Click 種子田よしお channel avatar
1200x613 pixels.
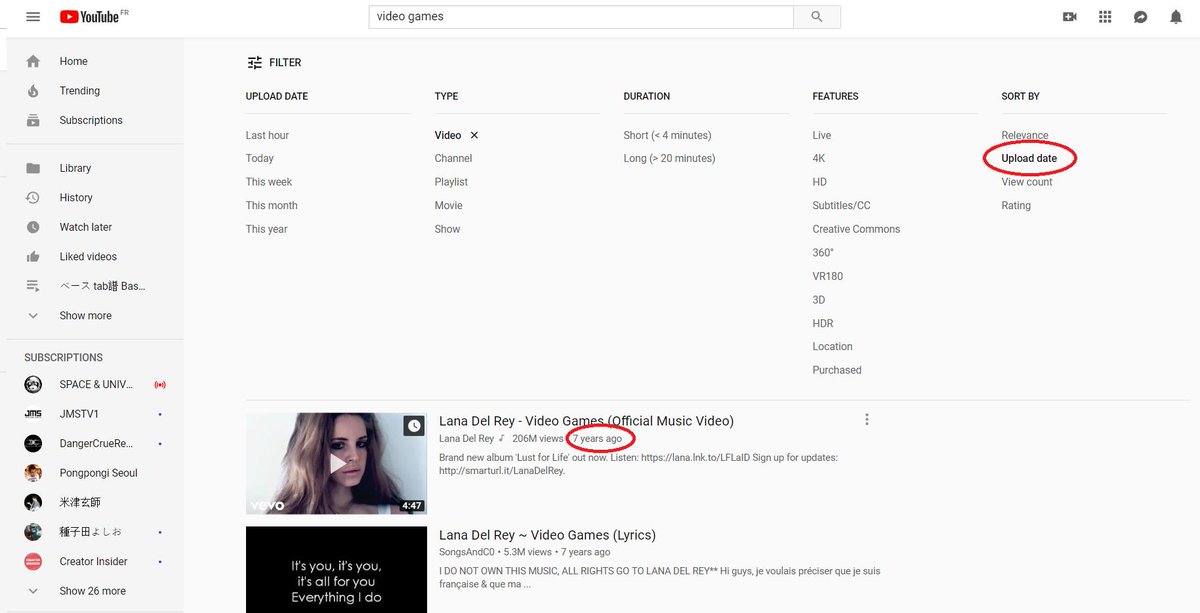click(x=33, y=532)
